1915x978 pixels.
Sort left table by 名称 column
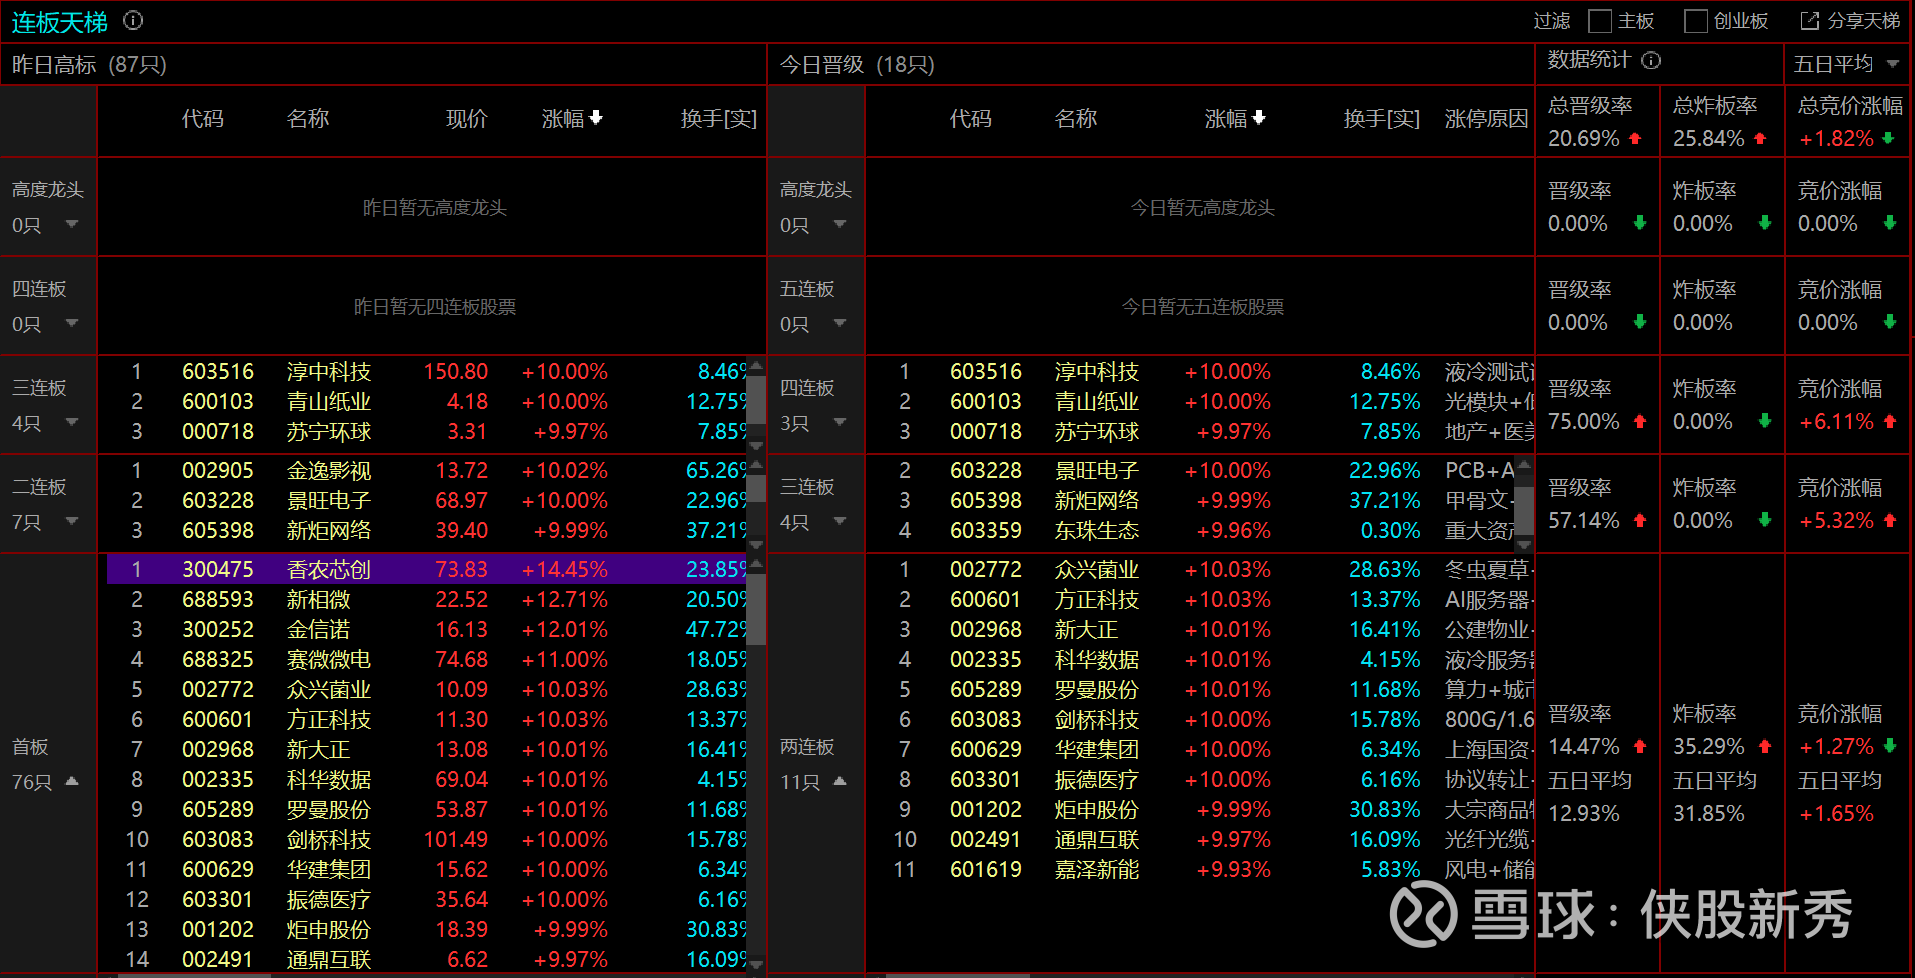pos(308,119)
